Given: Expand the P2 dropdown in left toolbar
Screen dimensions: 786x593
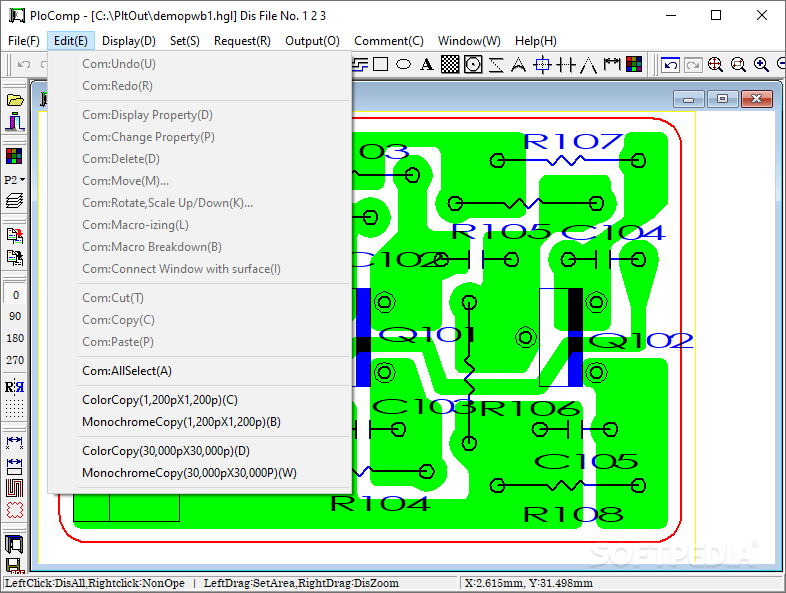Looking at the screenshot, I should click(15, 179).
